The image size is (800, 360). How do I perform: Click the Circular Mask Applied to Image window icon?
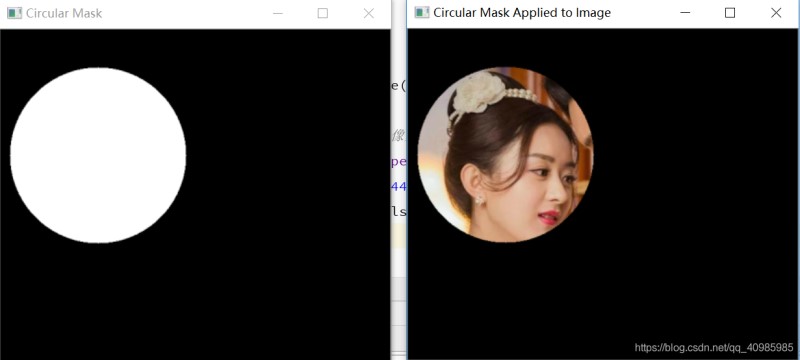[421, 13]
